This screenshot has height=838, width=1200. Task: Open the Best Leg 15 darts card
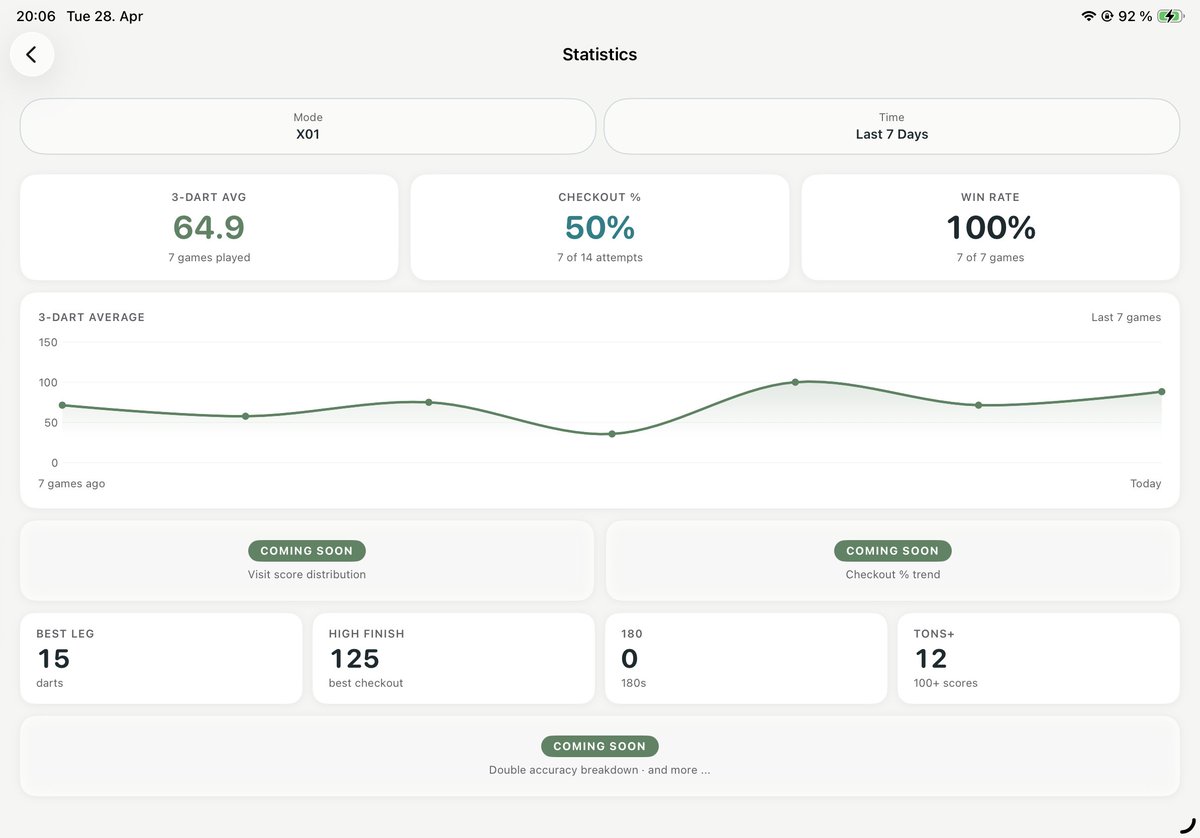pyautogui.click(x=161, y=659)
